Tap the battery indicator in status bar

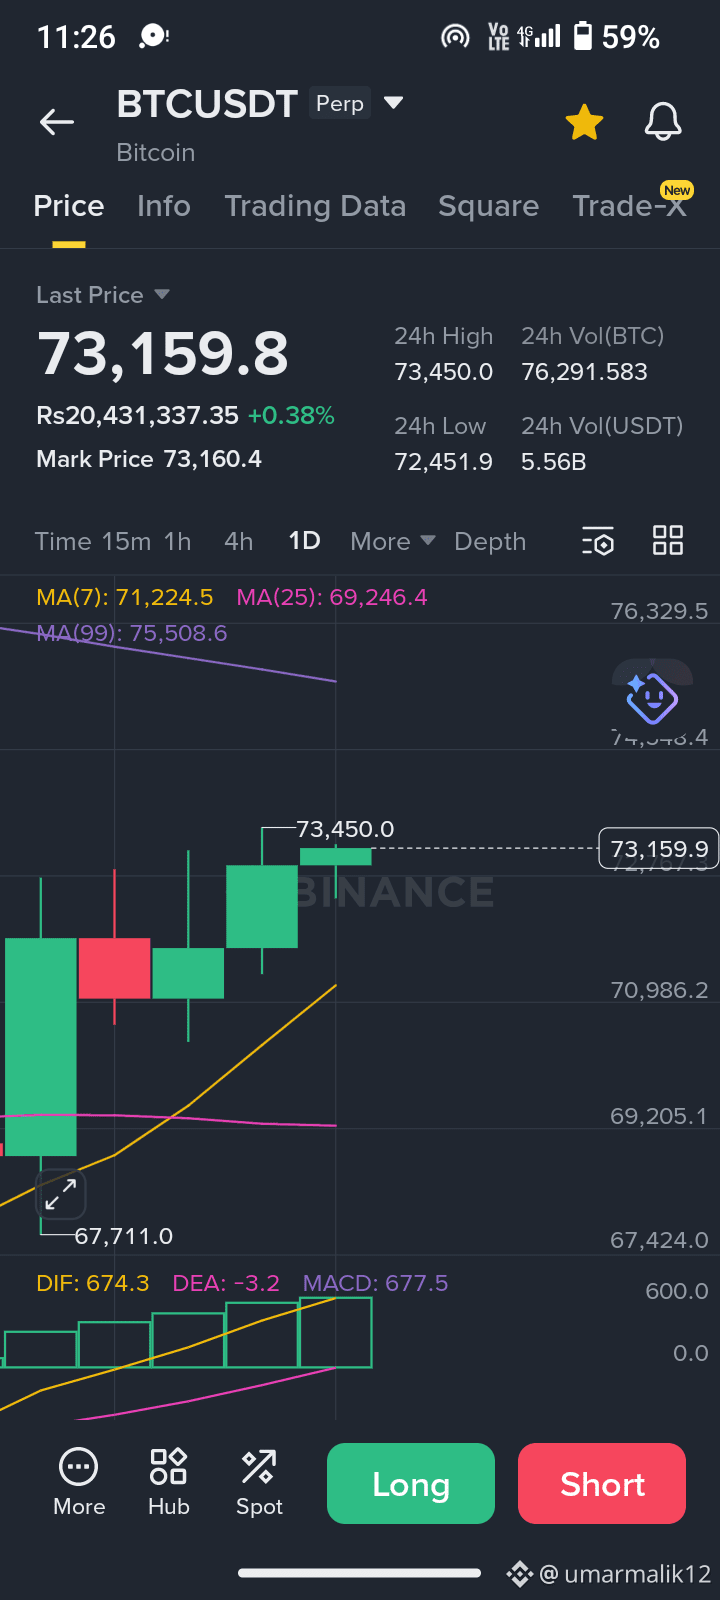[x=583, y=37]
